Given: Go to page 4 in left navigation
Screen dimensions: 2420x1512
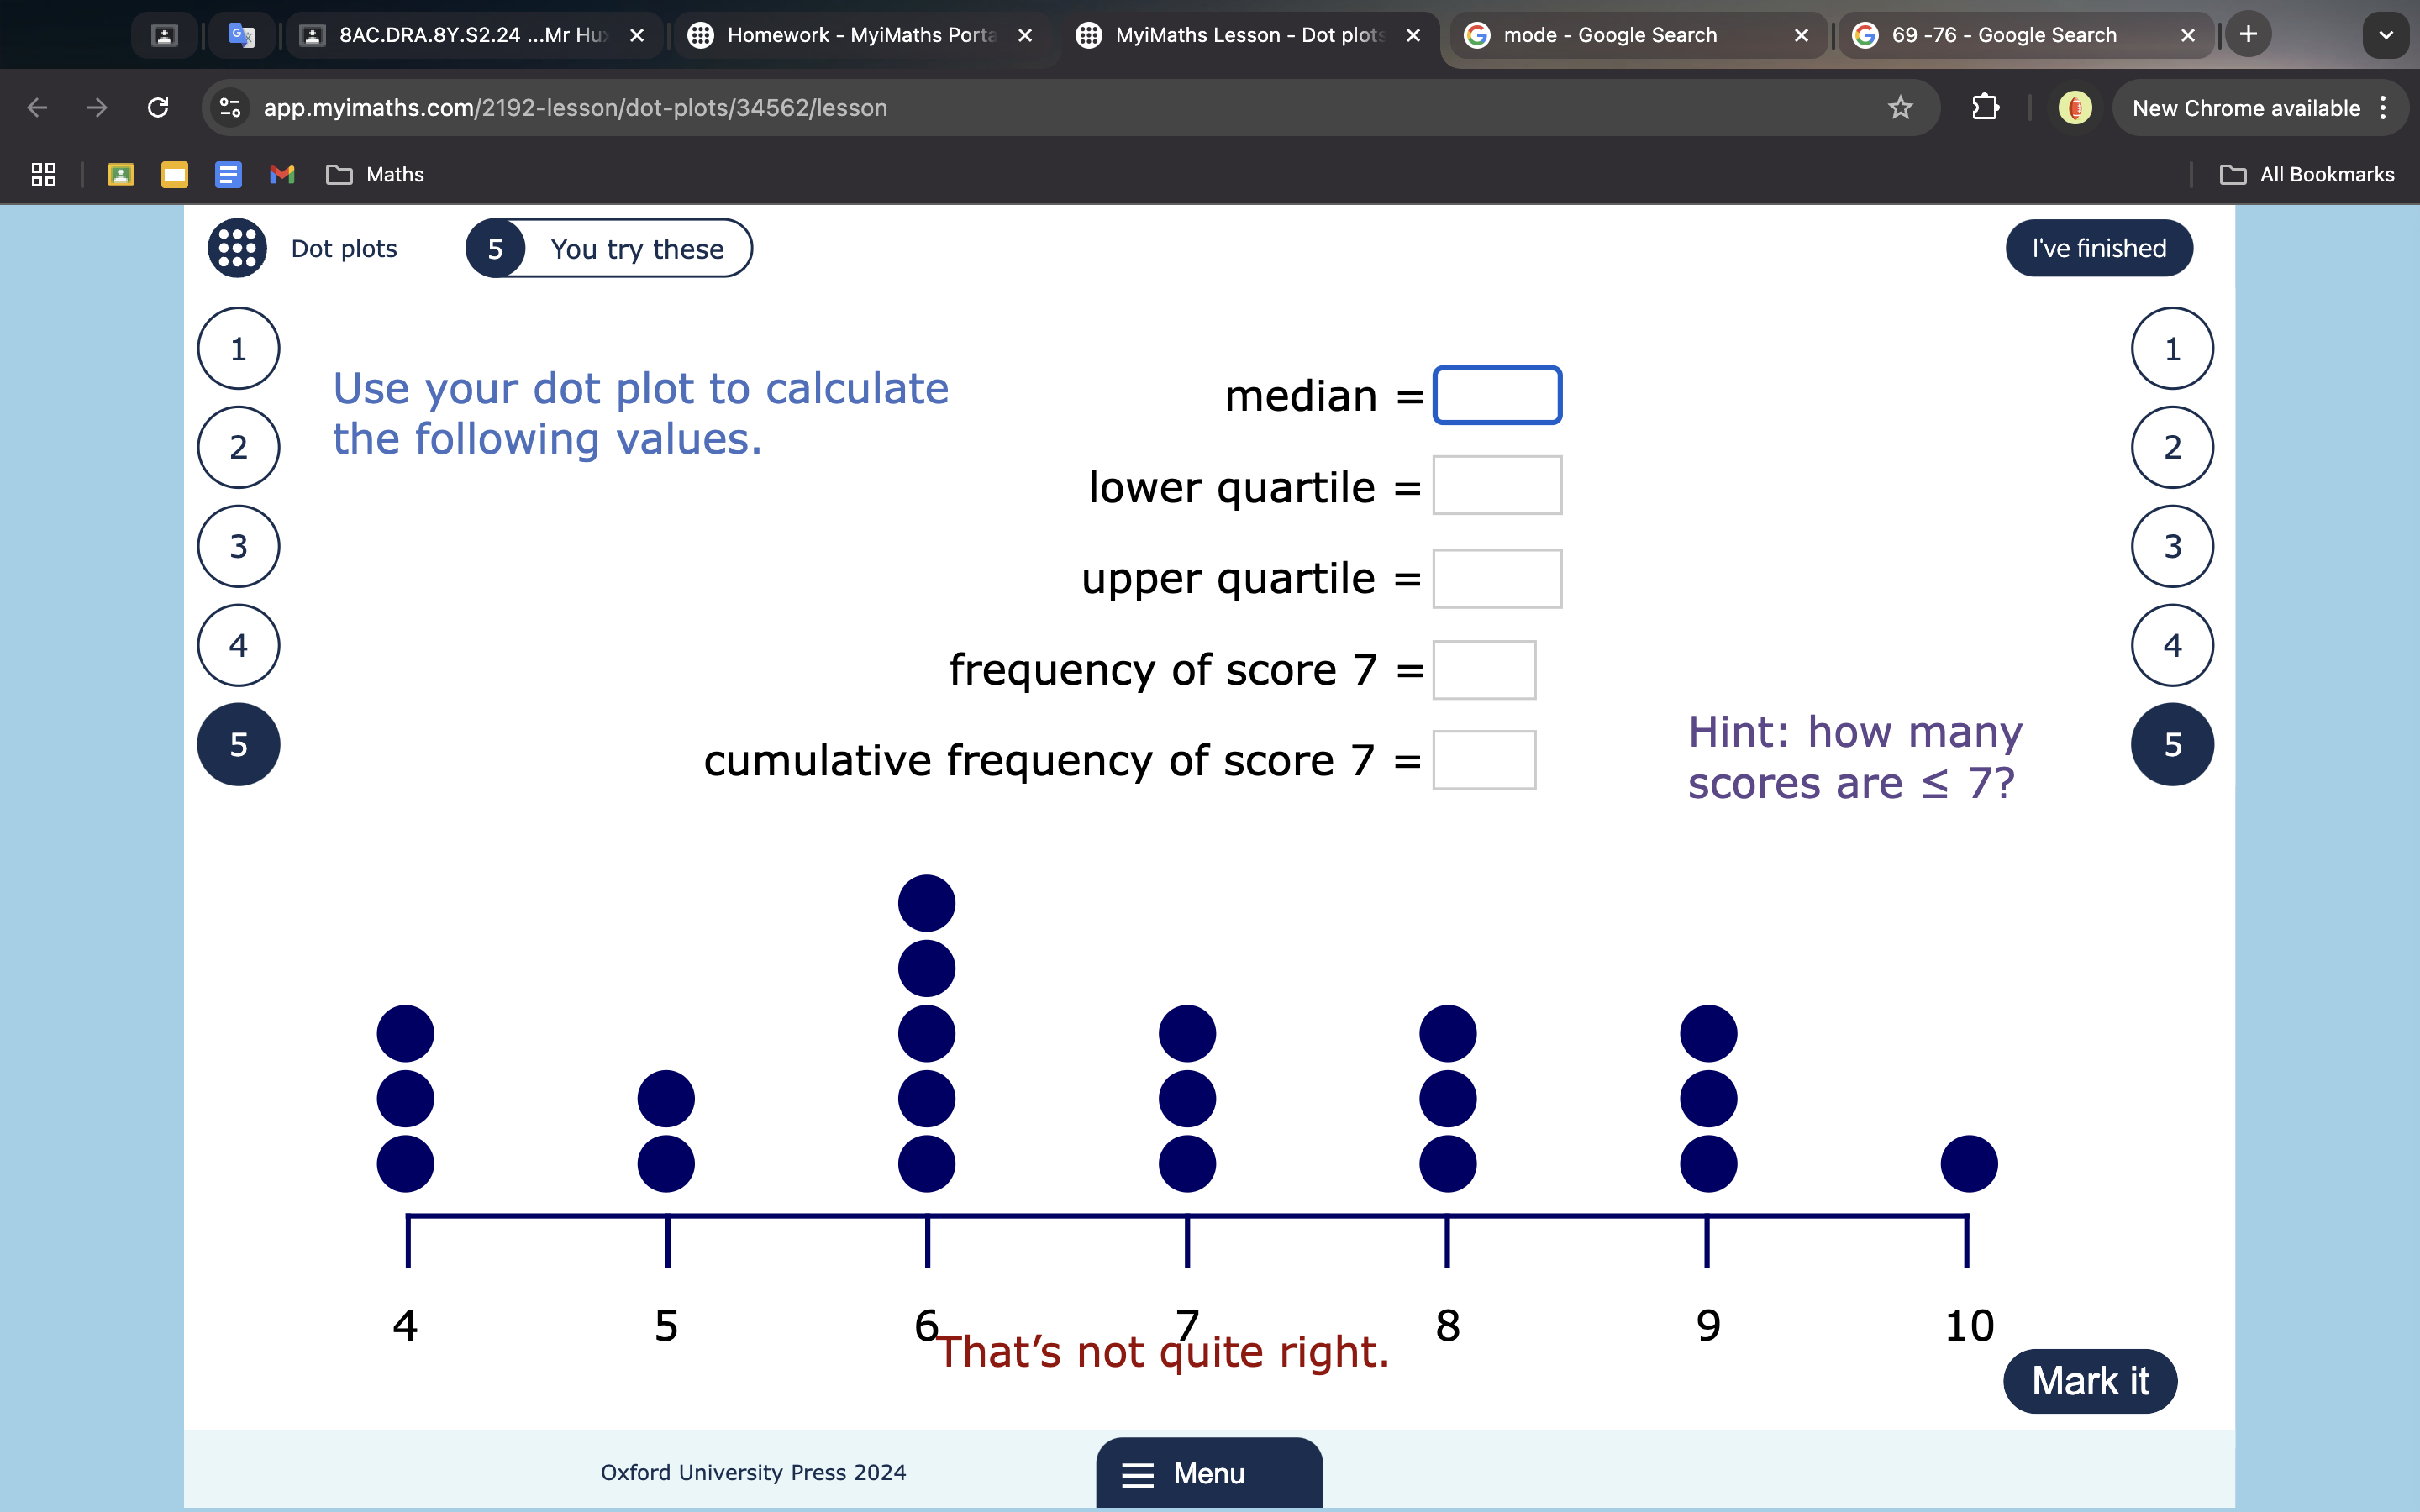Looking at the screenshot, I should tap(238, 645).
